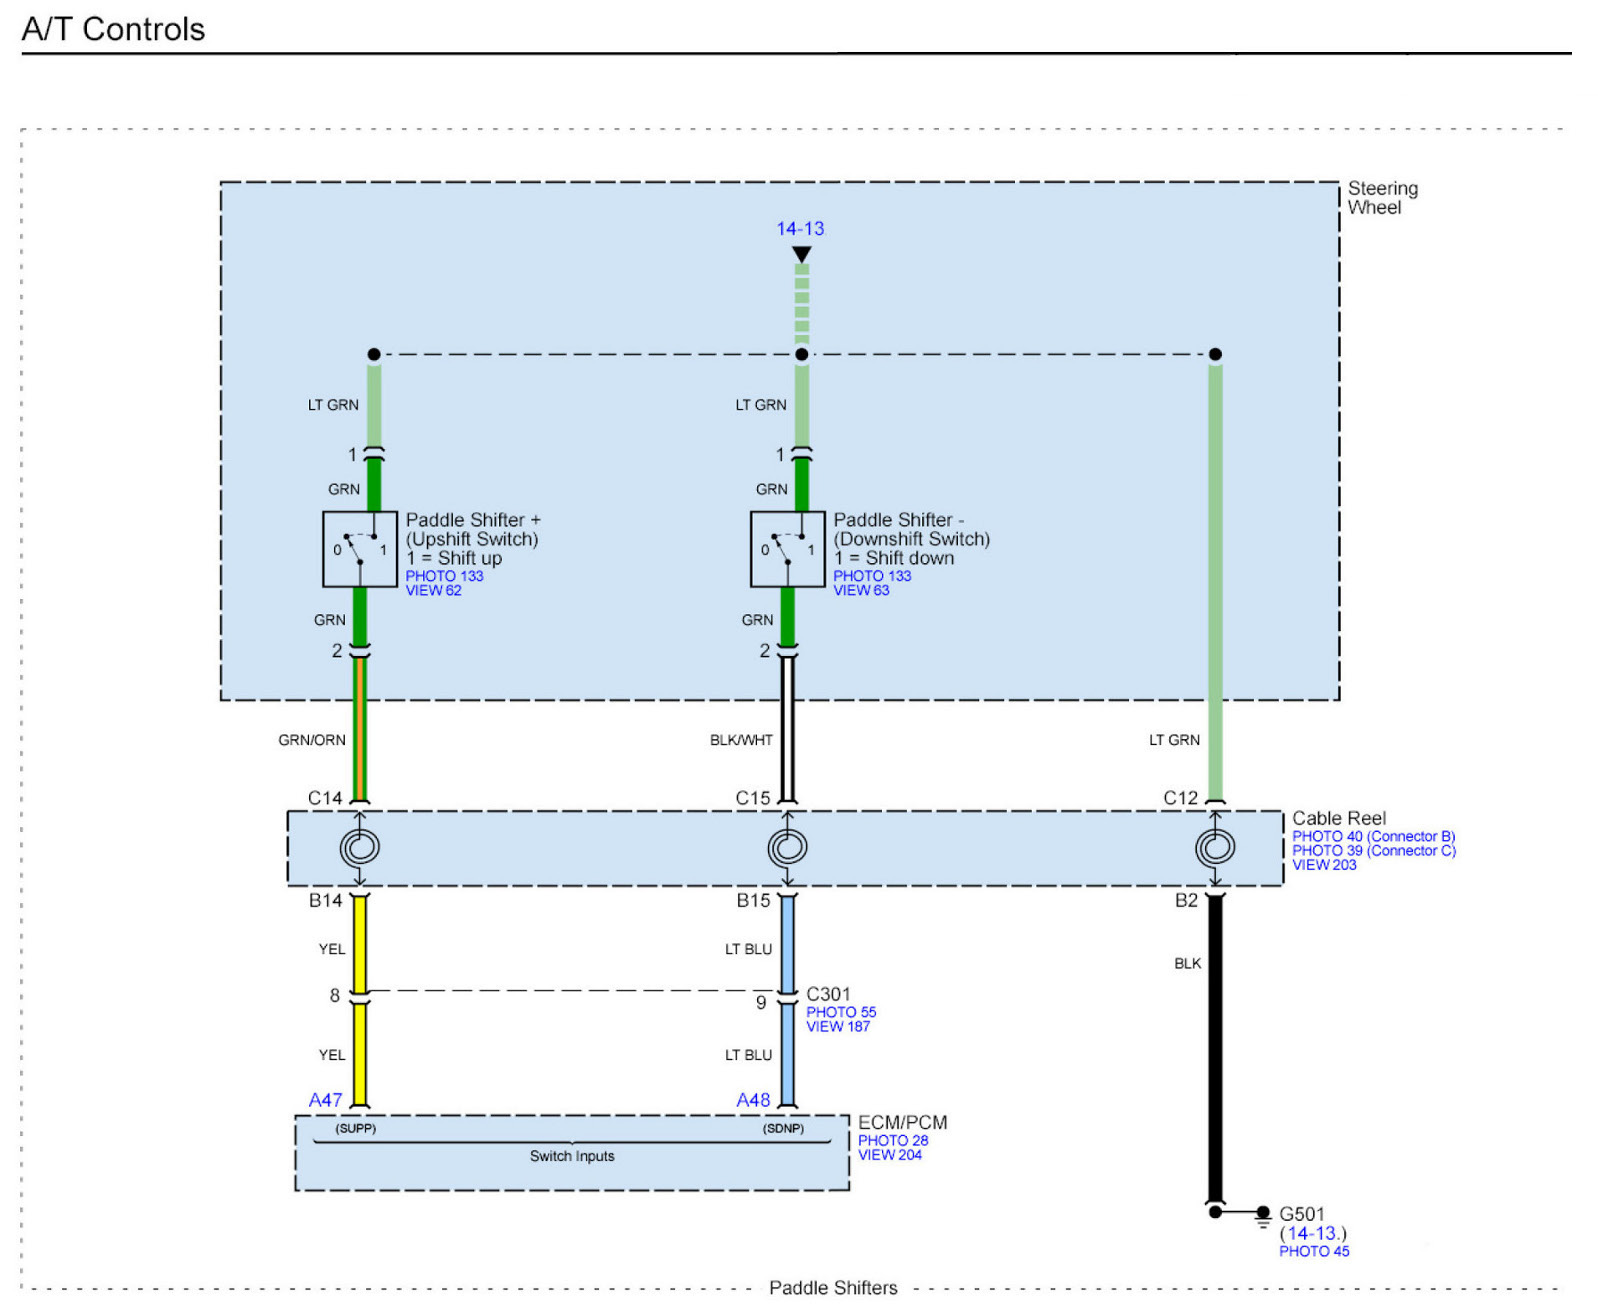
Task: Open the PHOTO 45 ground link
Action: [x=1314, y=1251]
